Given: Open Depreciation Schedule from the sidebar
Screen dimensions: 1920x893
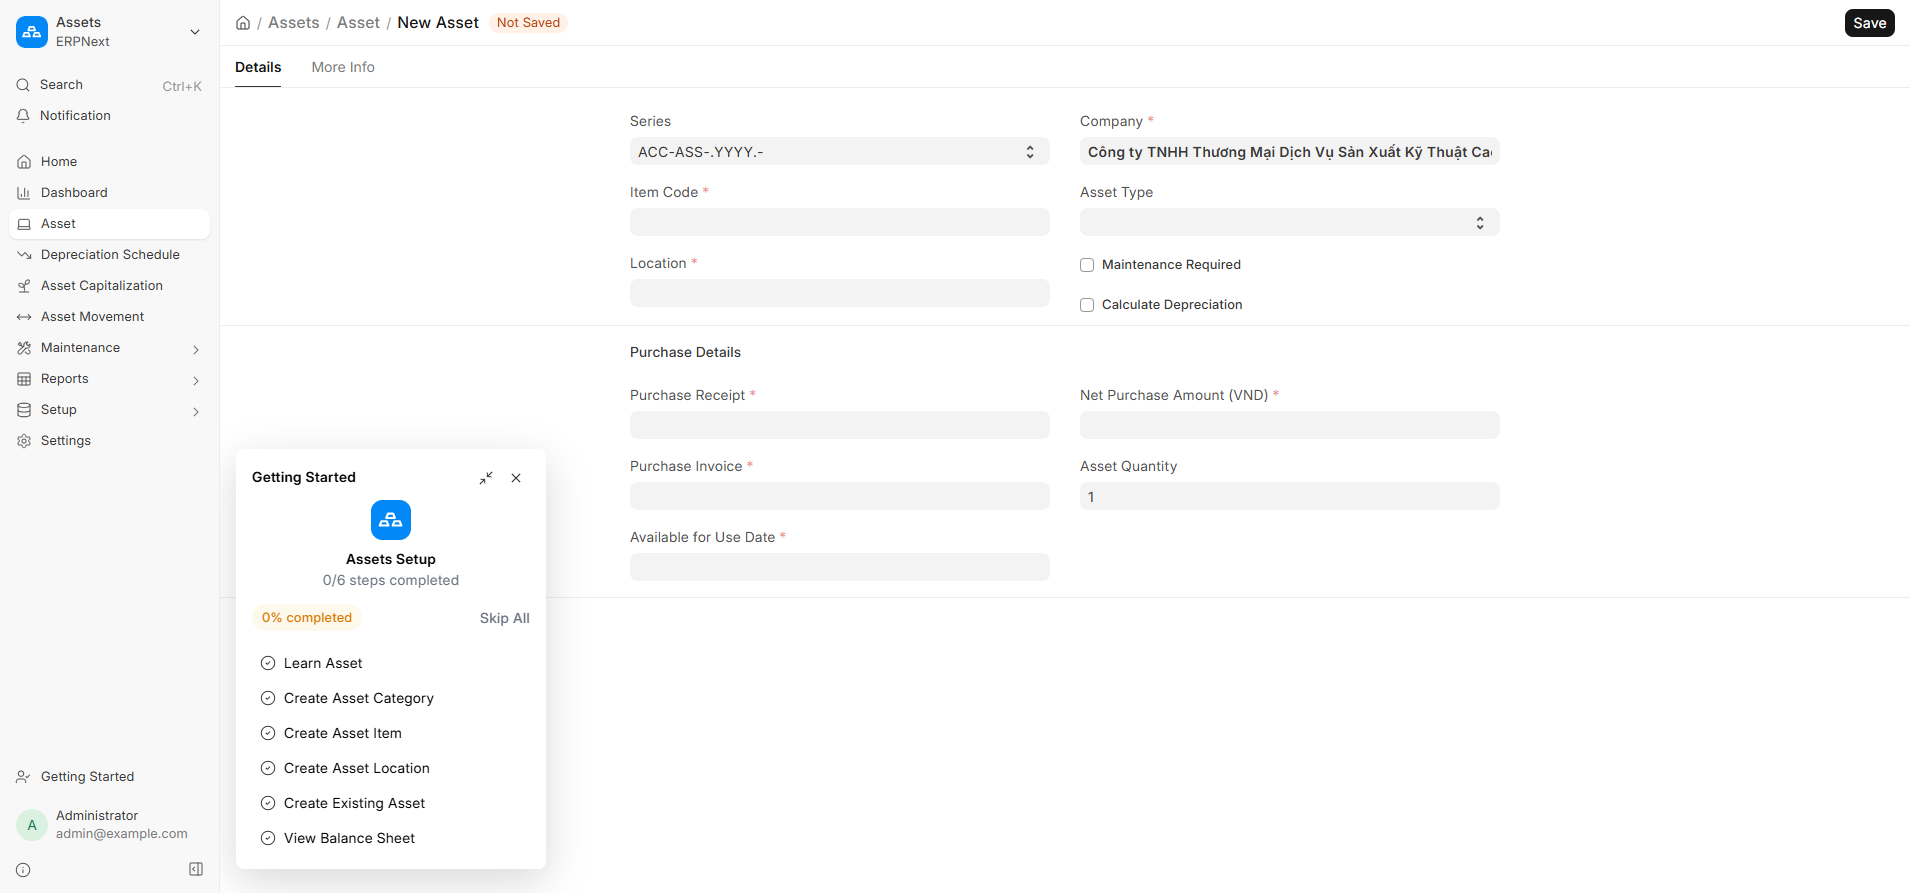Looking at the screenshot, I should coord(109,255).
